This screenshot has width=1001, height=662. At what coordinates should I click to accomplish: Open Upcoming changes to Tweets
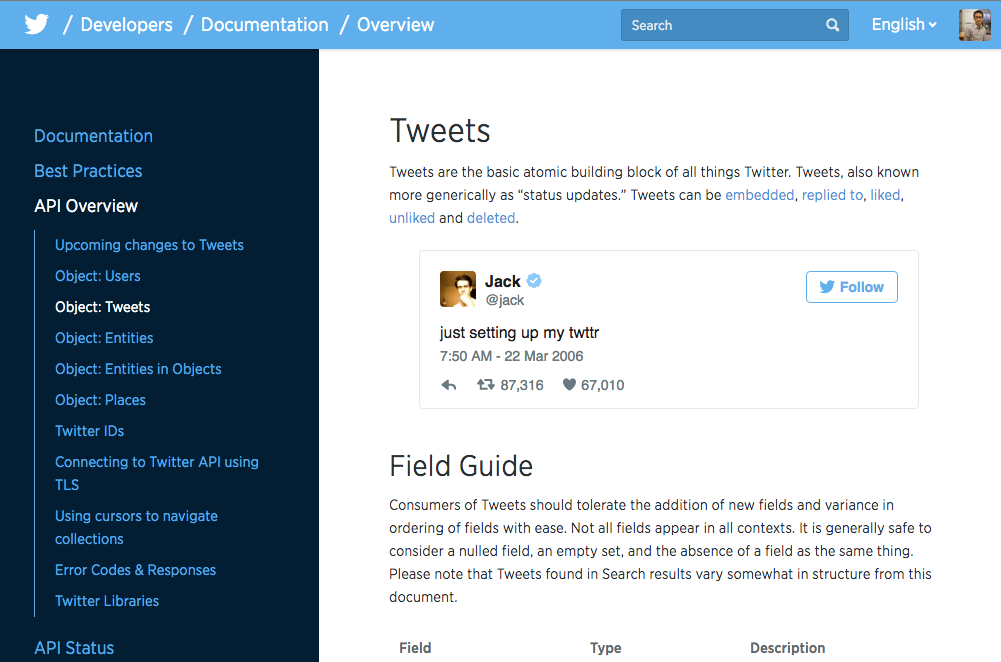149,245
